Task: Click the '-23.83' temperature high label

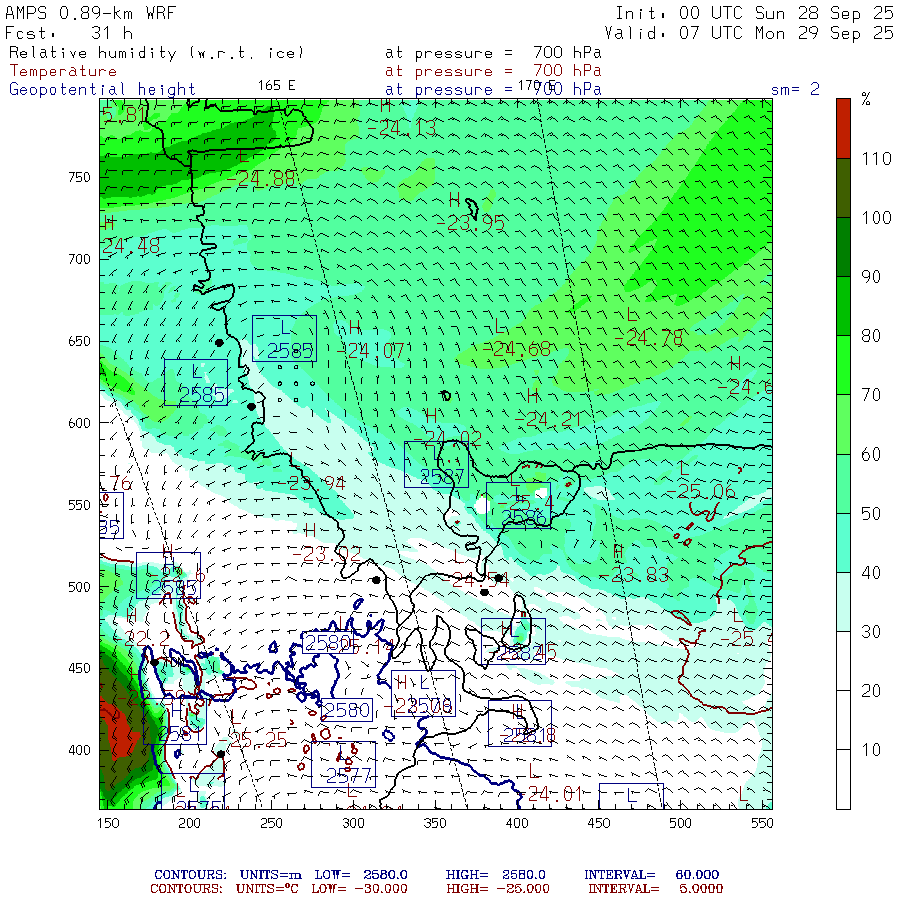Action: [x=634, y=575]
